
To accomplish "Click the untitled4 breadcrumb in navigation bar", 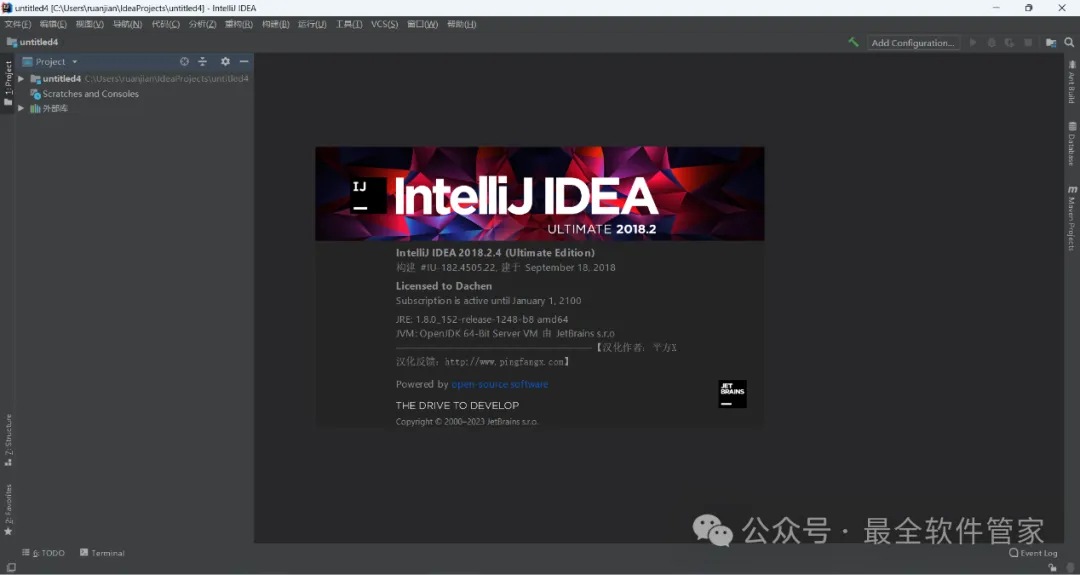I will pos(32,42).
